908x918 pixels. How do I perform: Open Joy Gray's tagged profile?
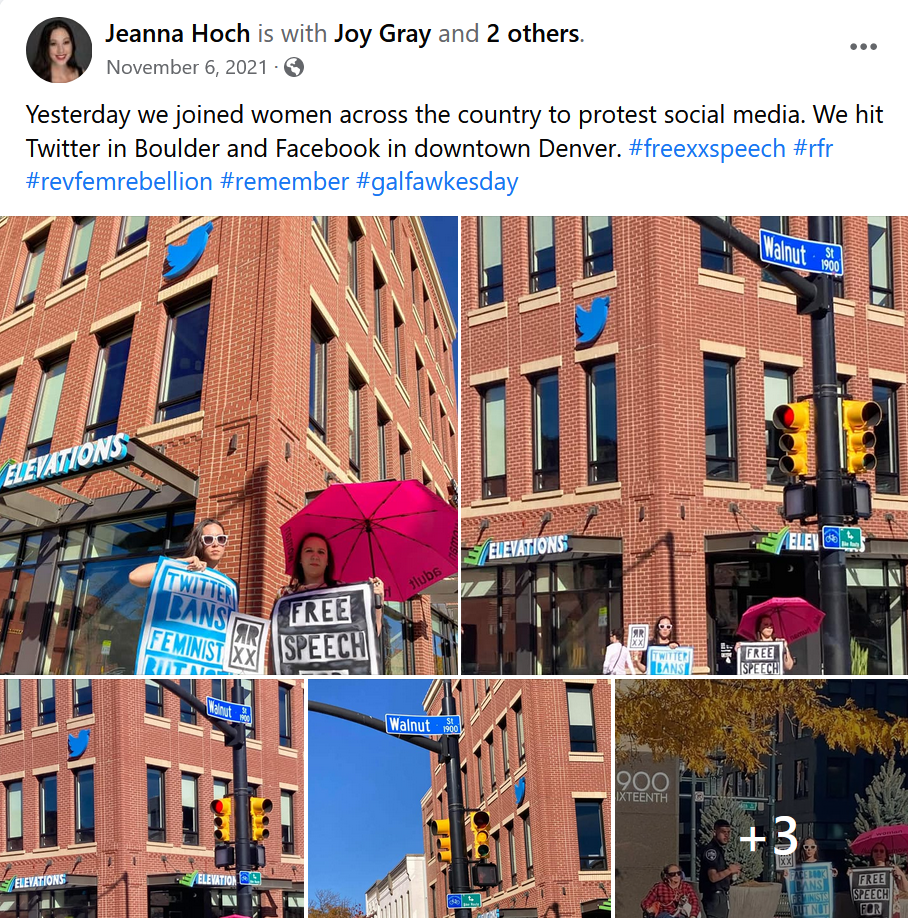pyautogui.click(x=382, y=33)
